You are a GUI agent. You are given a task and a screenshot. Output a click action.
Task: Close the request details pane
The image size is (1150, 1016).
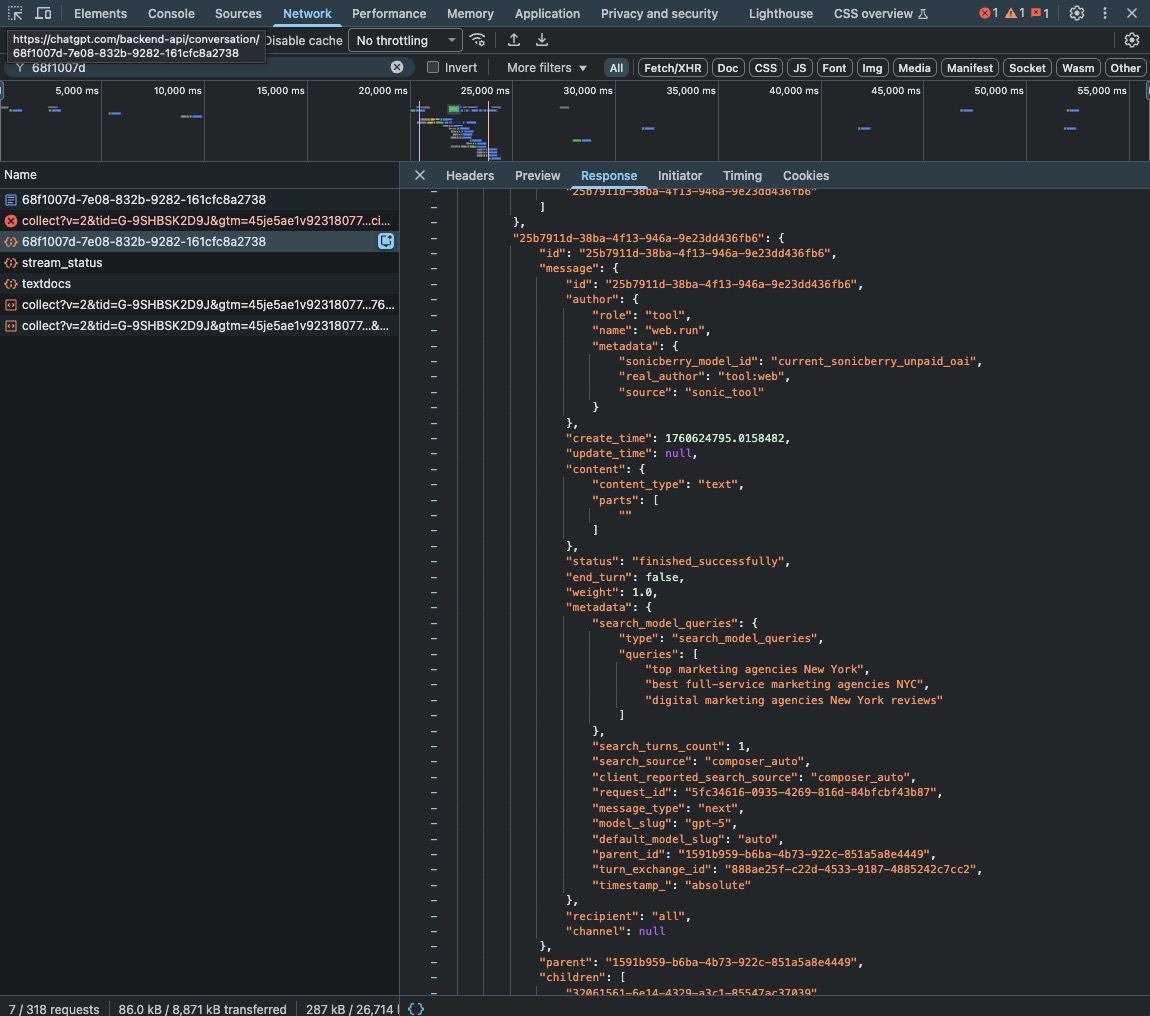point(420,175)
